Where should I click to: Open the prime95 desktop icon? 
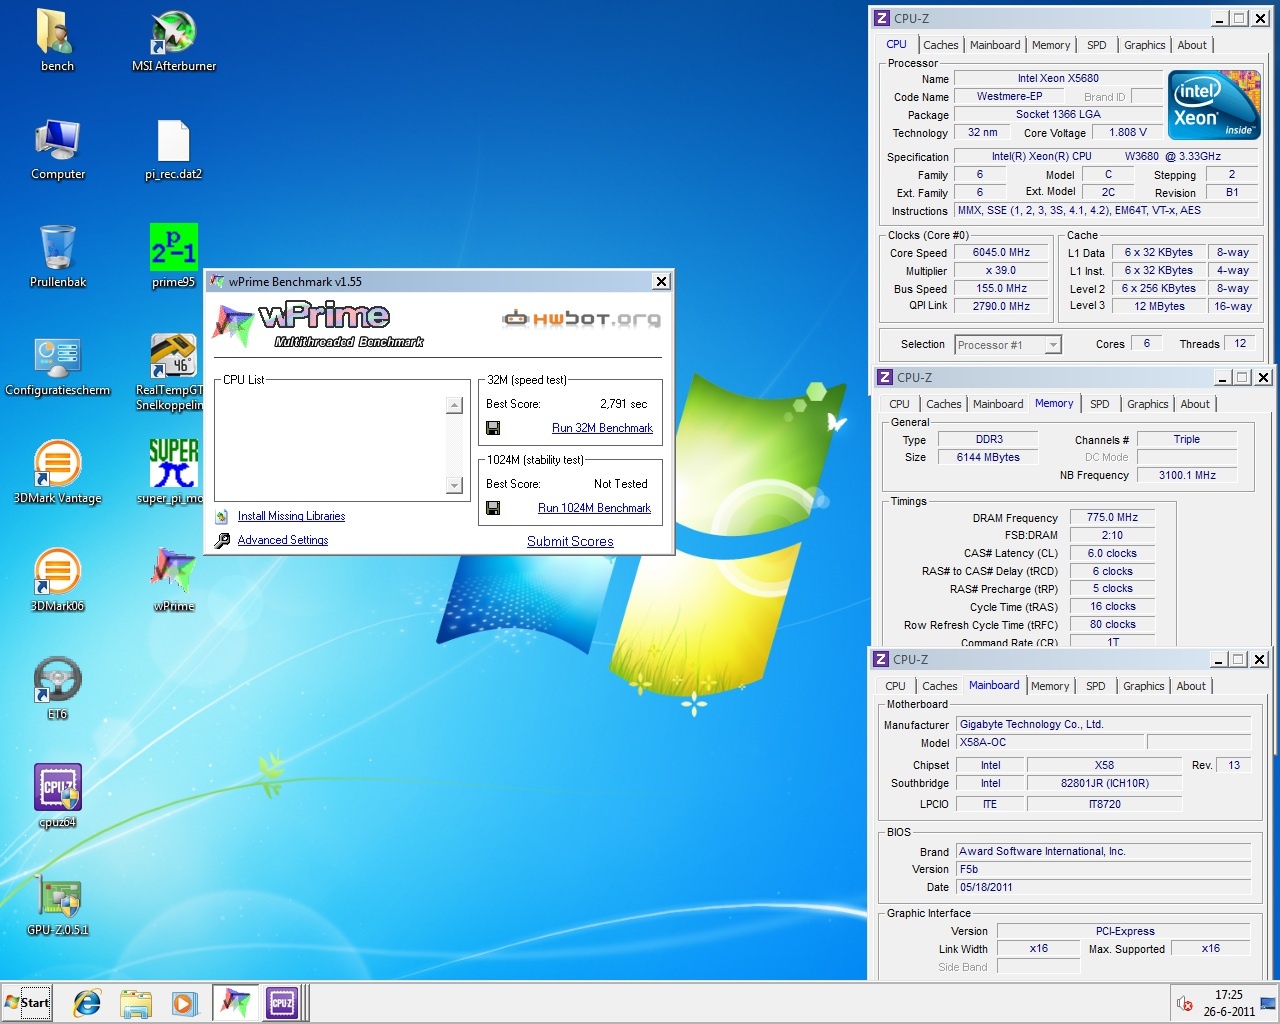[173, 248]
